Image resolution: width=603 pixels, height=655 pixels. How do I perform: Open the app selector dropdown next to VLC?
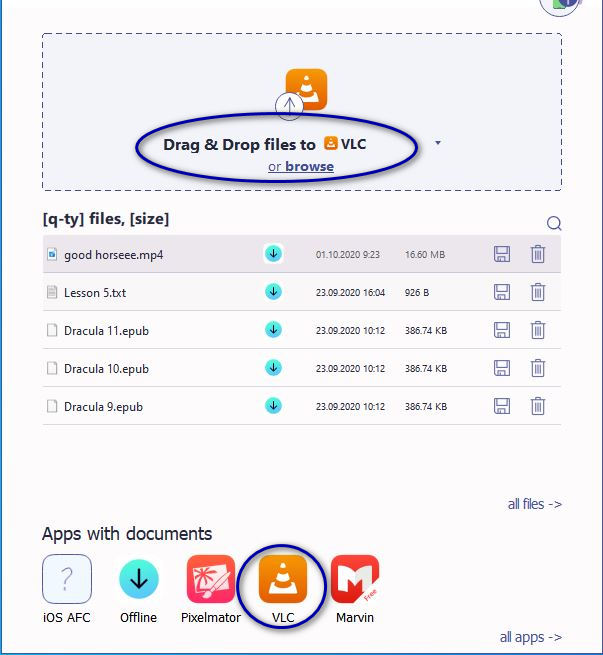tap(438, 143)
